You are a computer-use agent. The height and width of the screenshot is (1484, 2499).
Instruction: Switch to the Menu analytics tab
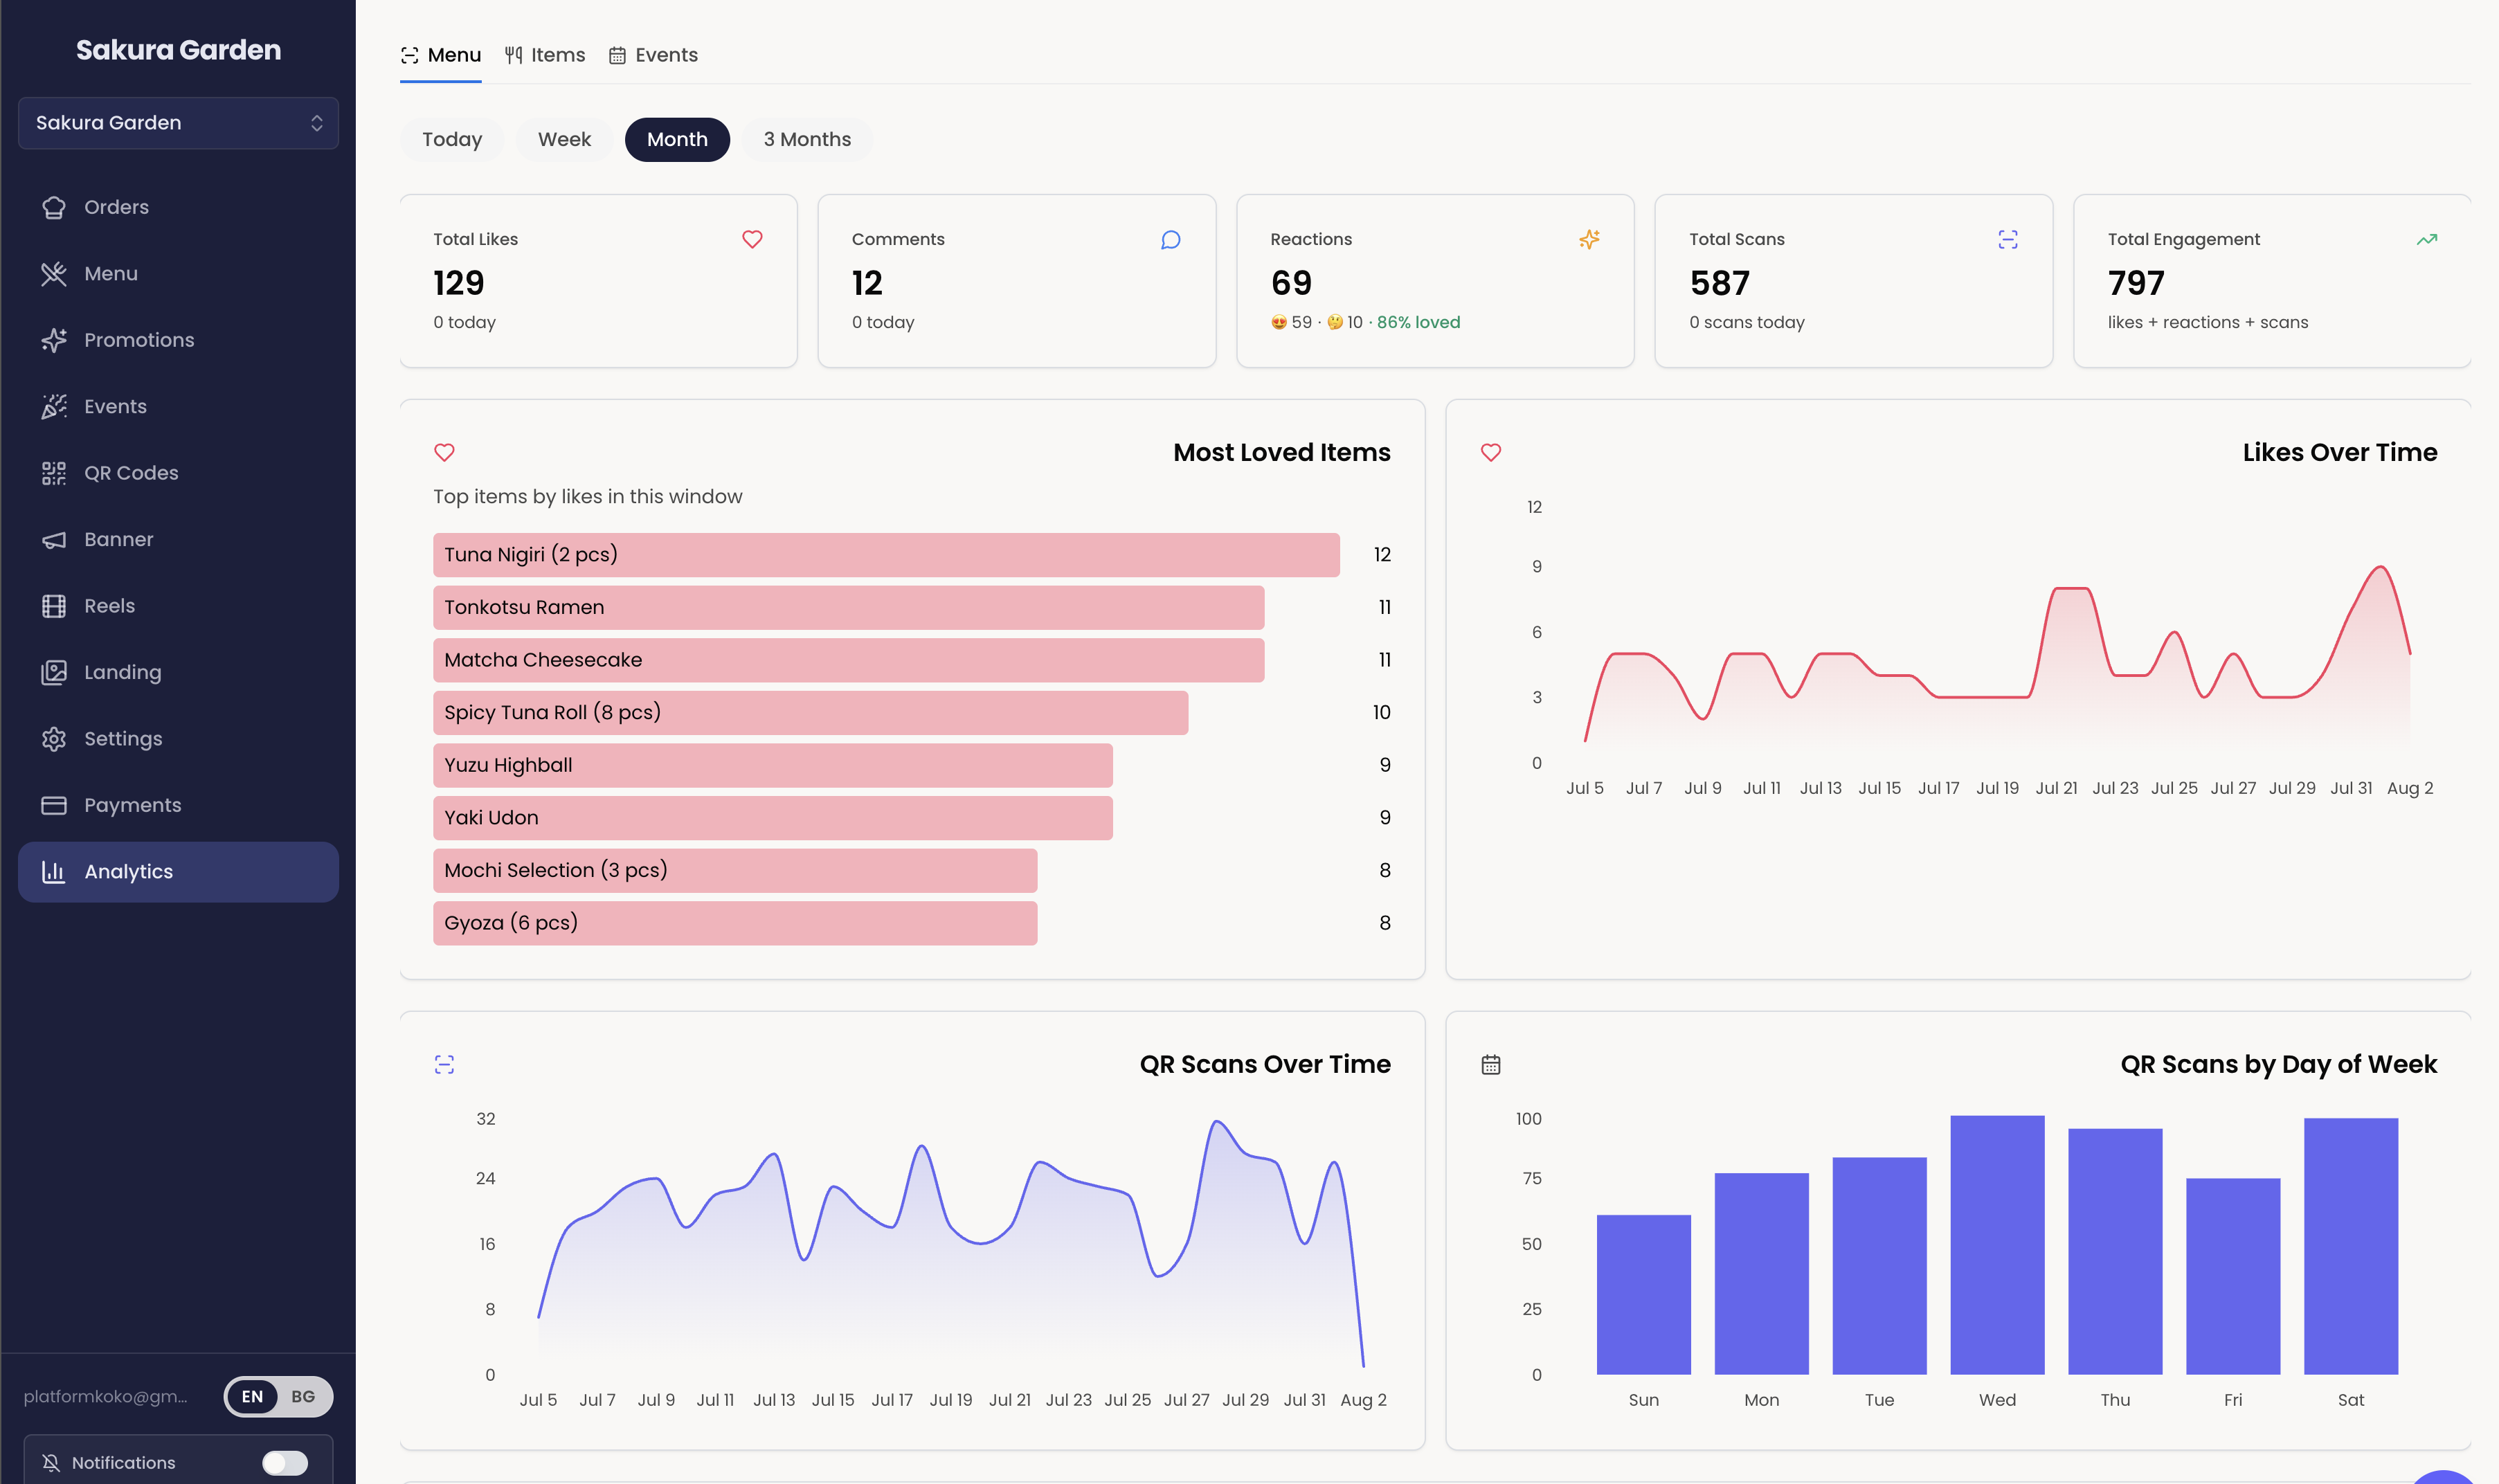[x=441, y=55]
